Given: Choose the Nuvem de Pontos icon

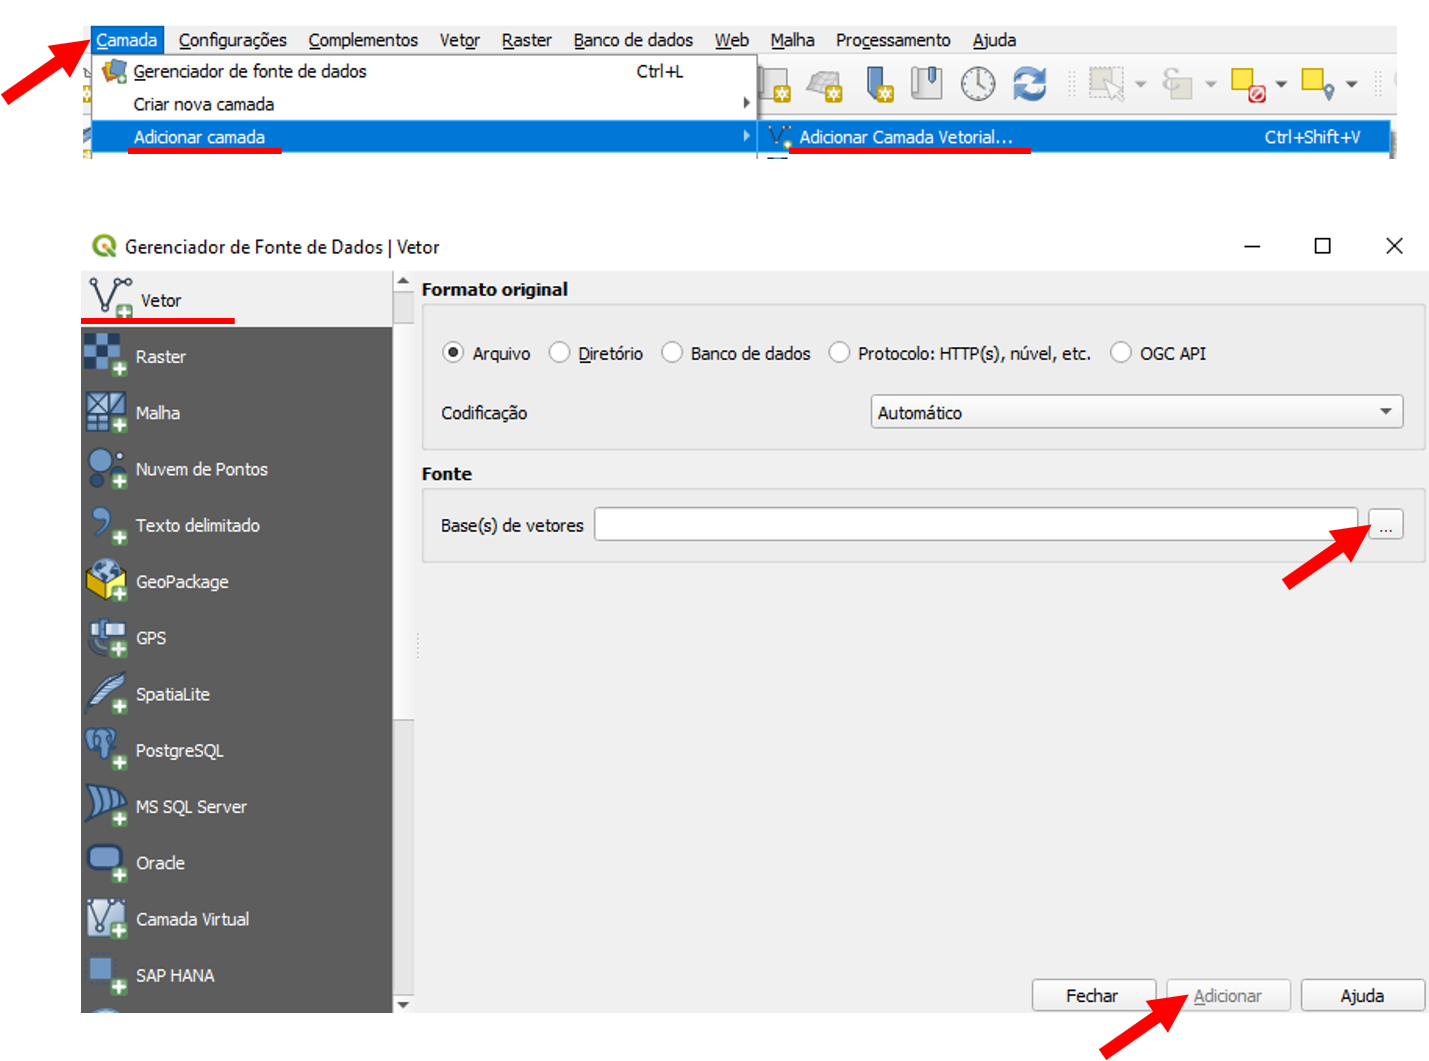Looking at the screenshot, I should [x=105, y=468].
